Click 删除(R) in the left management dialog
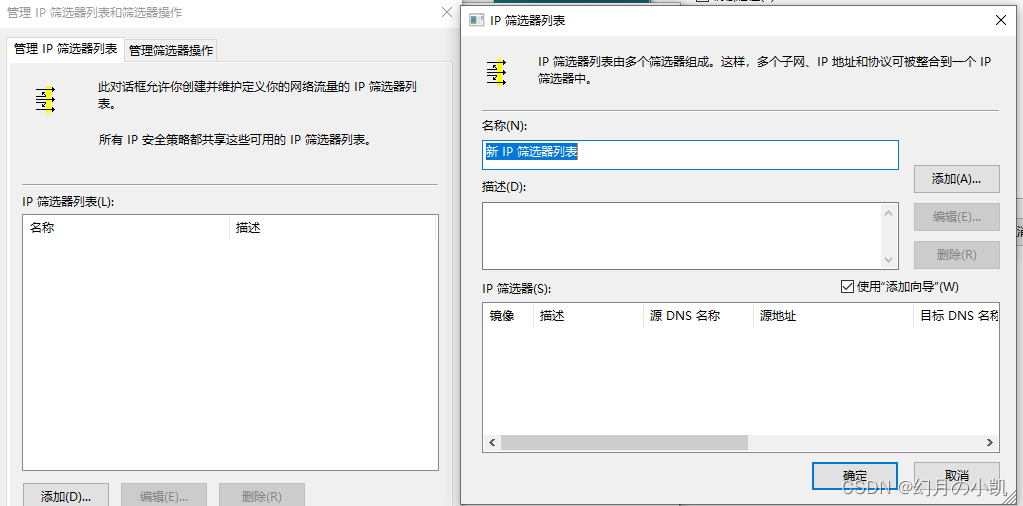The width and height of the screenshot is (1023, 506). click(262, 496)
